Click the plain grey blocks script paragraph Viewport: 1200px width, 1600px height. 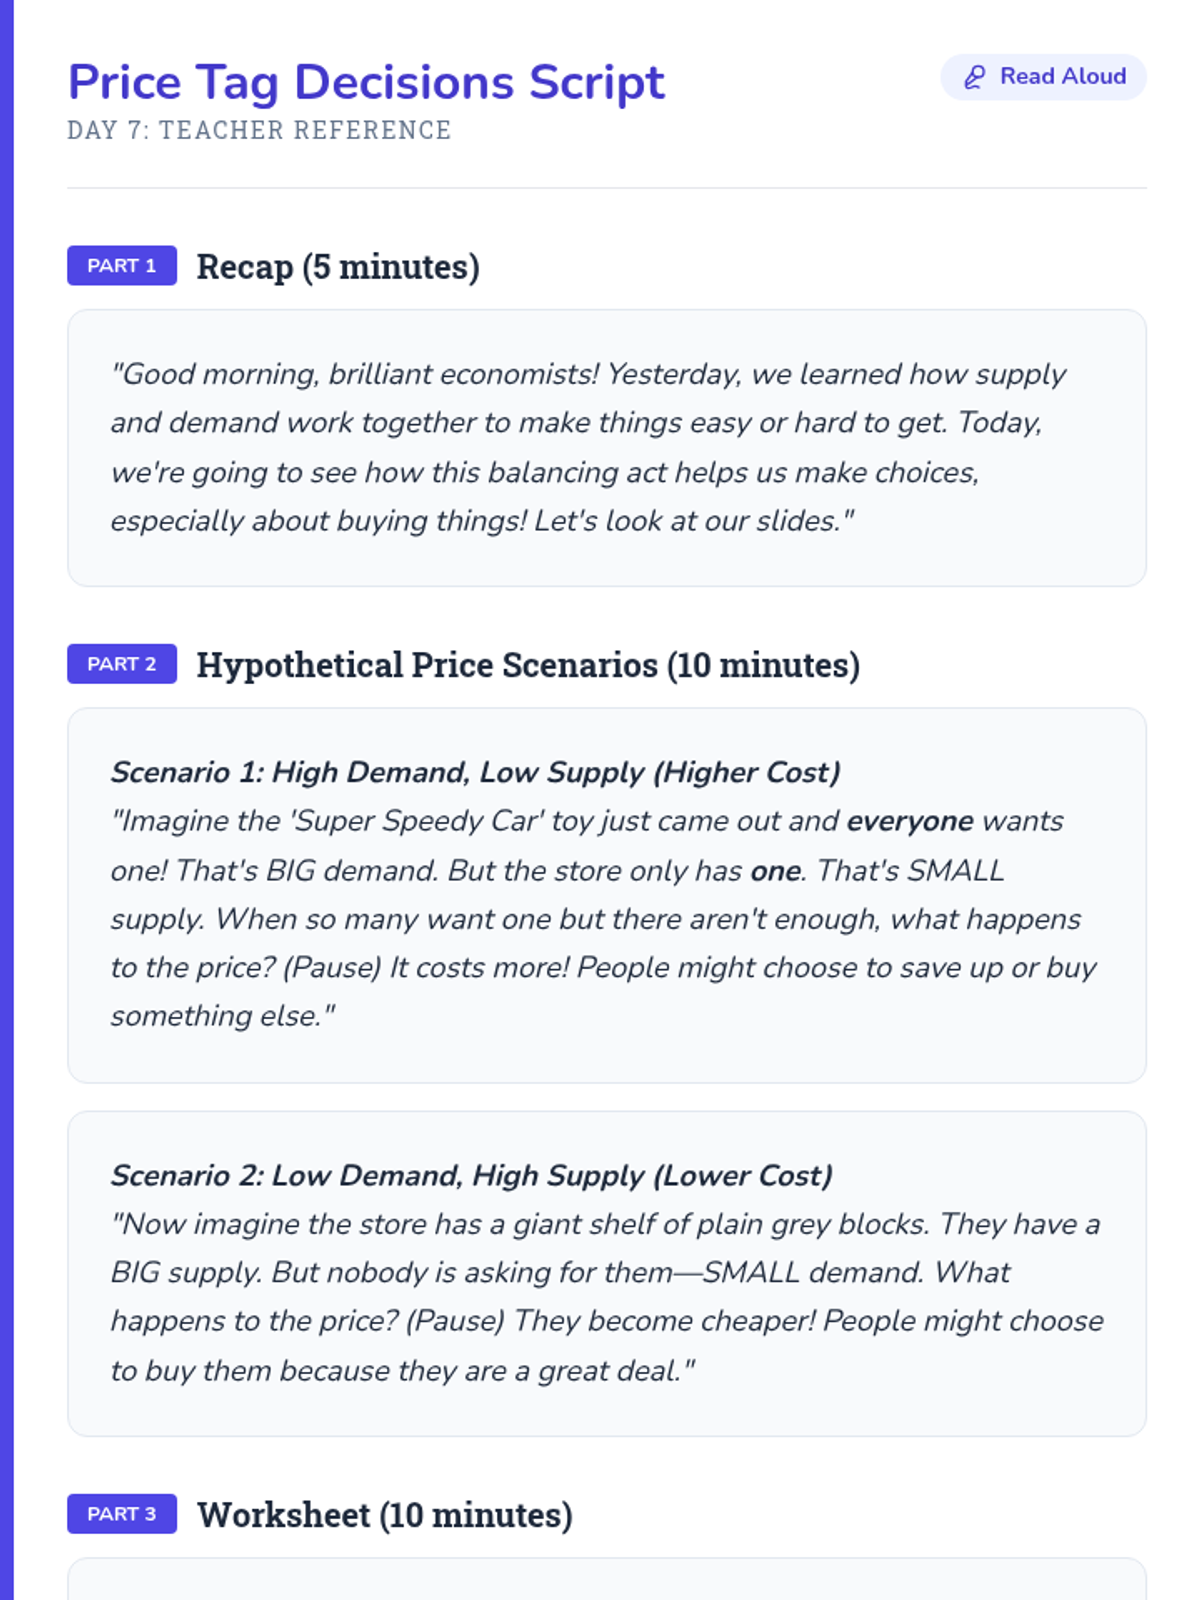[x=606, y=1297]
